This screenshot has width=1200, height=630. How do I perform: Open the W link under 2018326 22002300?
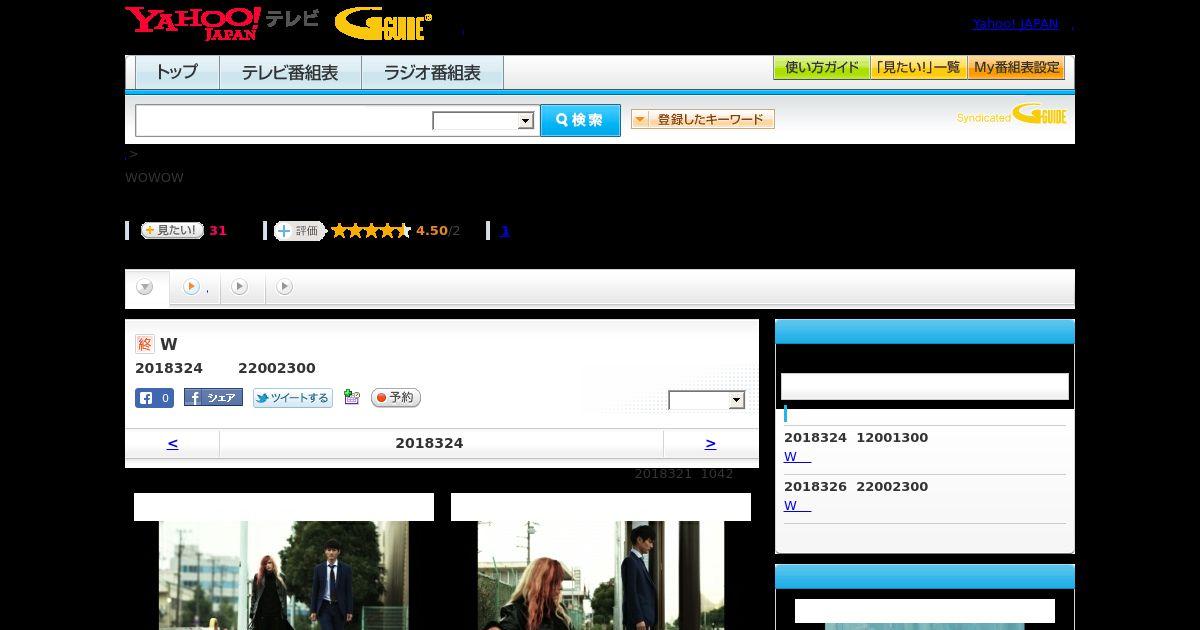pyautogui.click(x=797, y=506)
